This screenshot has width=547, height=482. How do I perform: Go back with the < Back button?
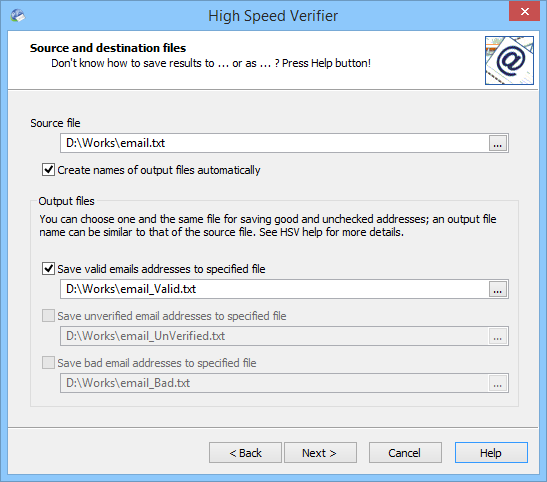click(x=245, y=453)
